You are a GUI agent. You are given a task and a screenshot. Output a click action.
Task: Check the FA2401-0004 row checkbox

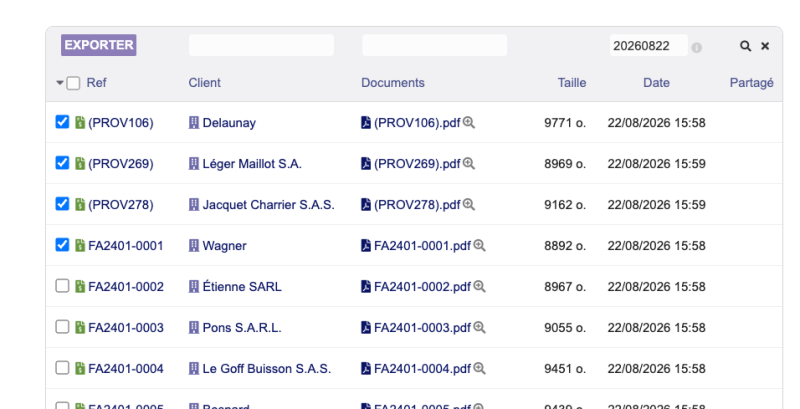point(62,368)
